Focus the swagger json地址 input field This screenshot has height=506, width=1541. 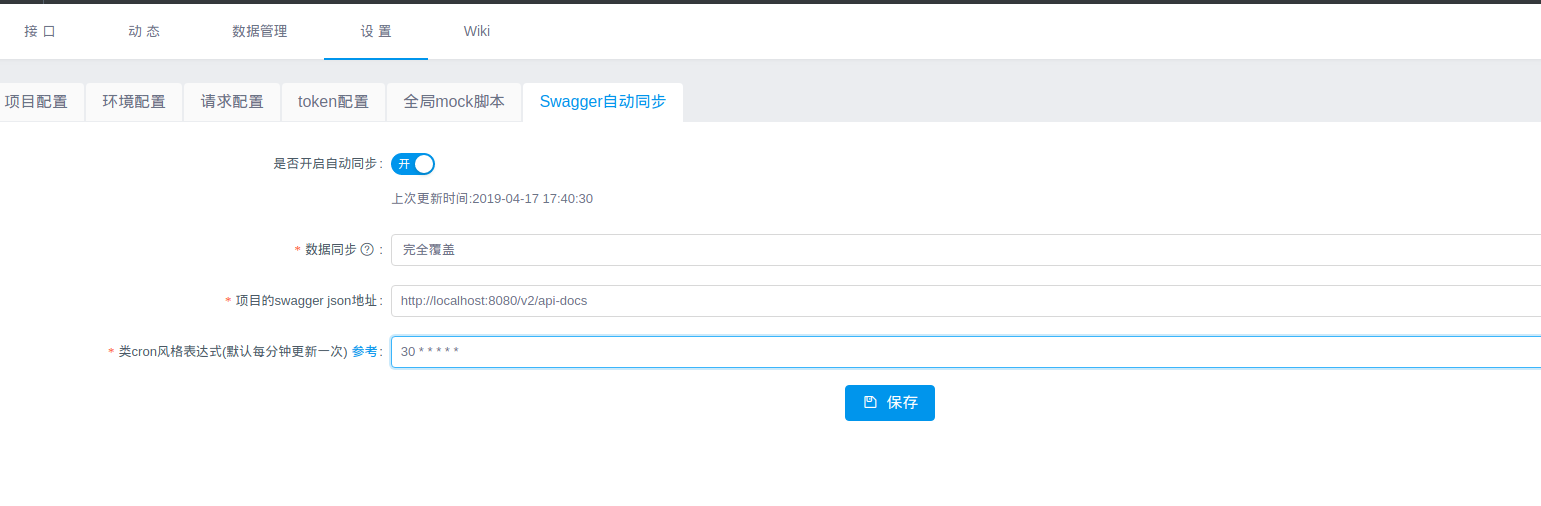pyautogui.click(x=966, y=301)
